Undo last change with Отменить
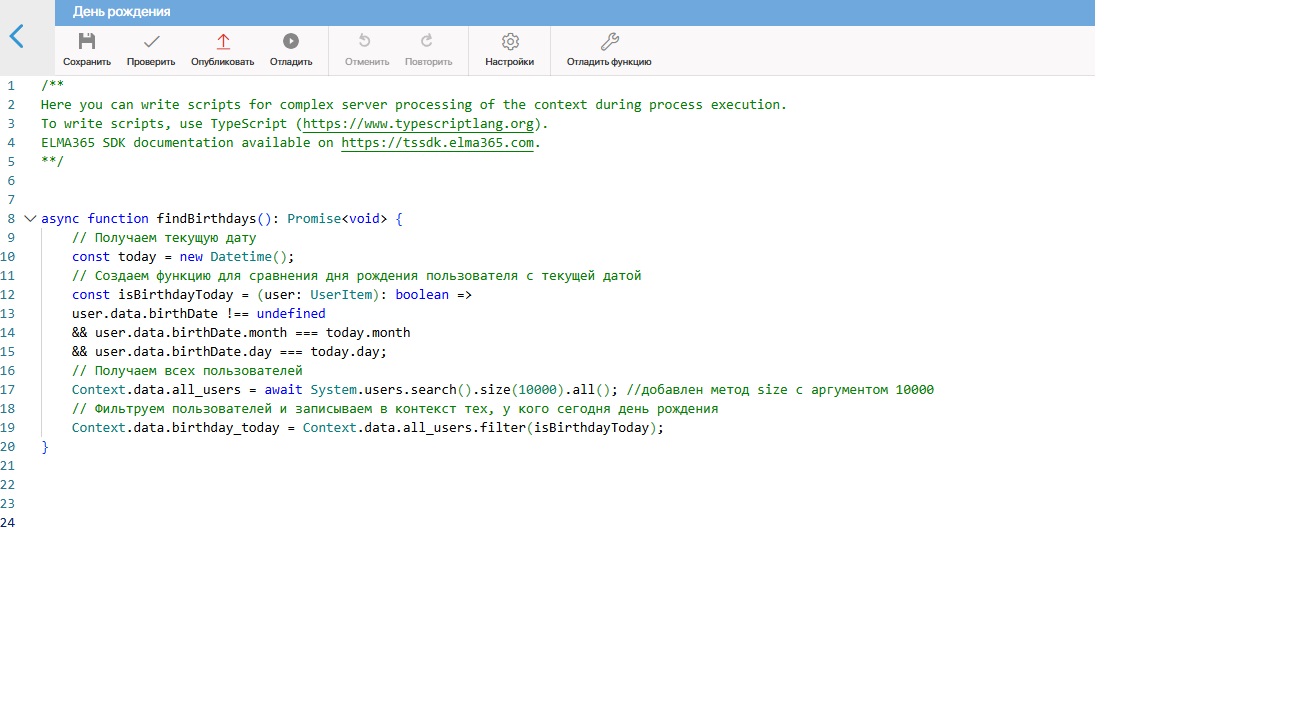The width and height of the screenshot is (1315, 725). point(367,50)
